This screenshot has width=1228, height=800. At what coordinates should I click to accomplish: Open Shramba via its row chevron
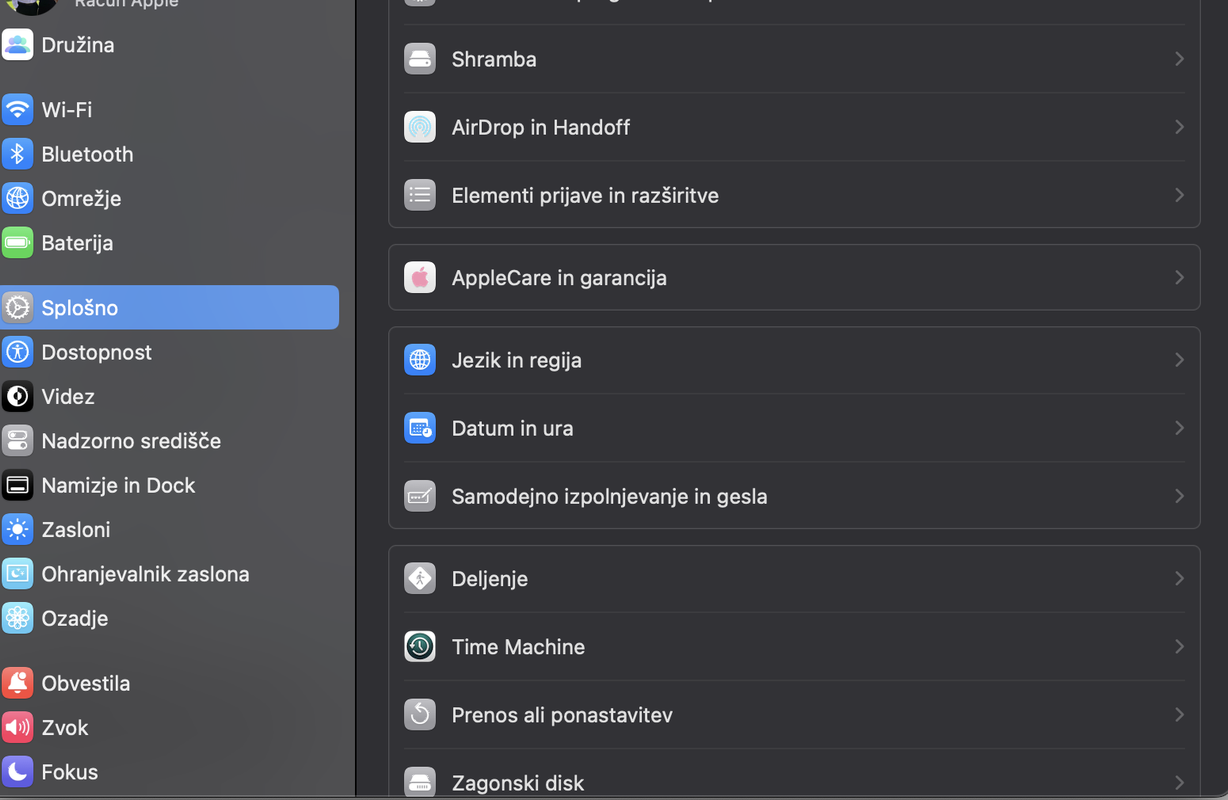1179,59
